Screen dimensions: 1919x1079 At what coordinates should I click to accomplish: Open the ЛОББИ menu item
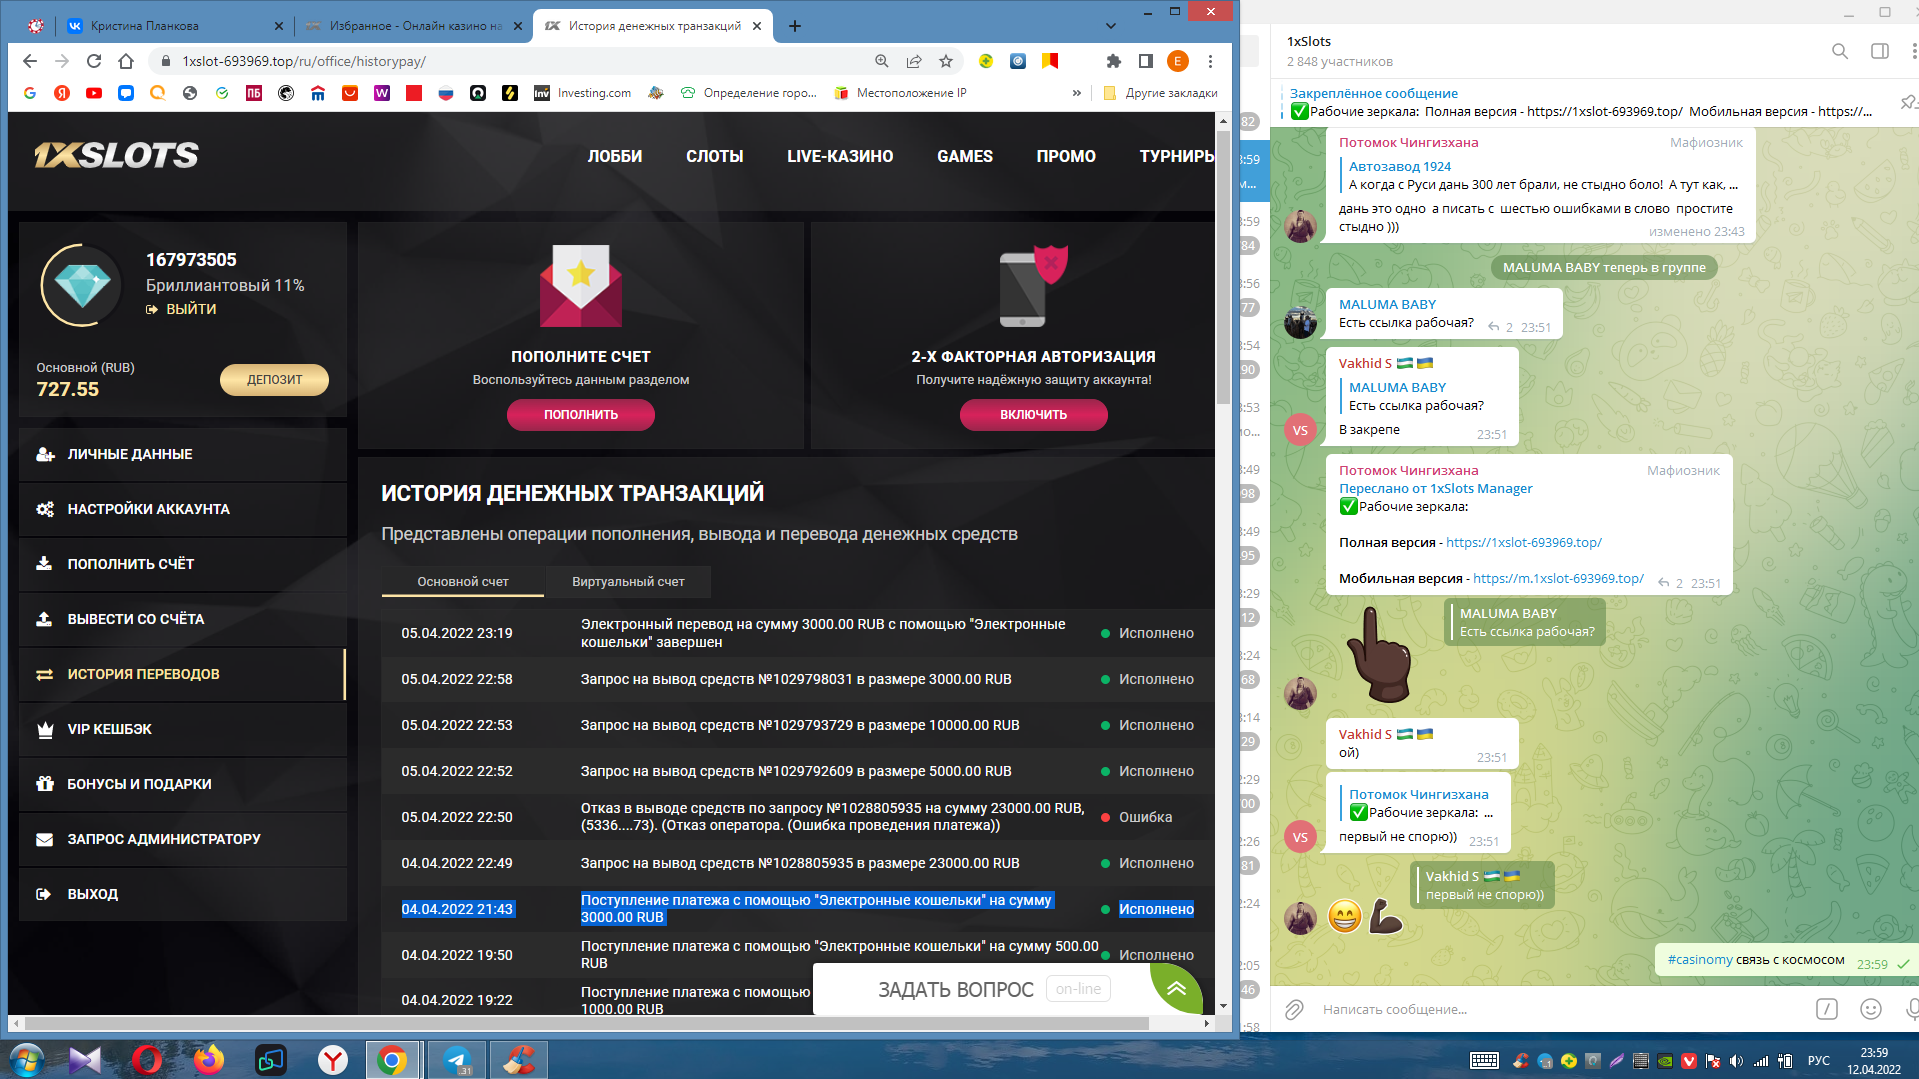(x=615, y=156)
